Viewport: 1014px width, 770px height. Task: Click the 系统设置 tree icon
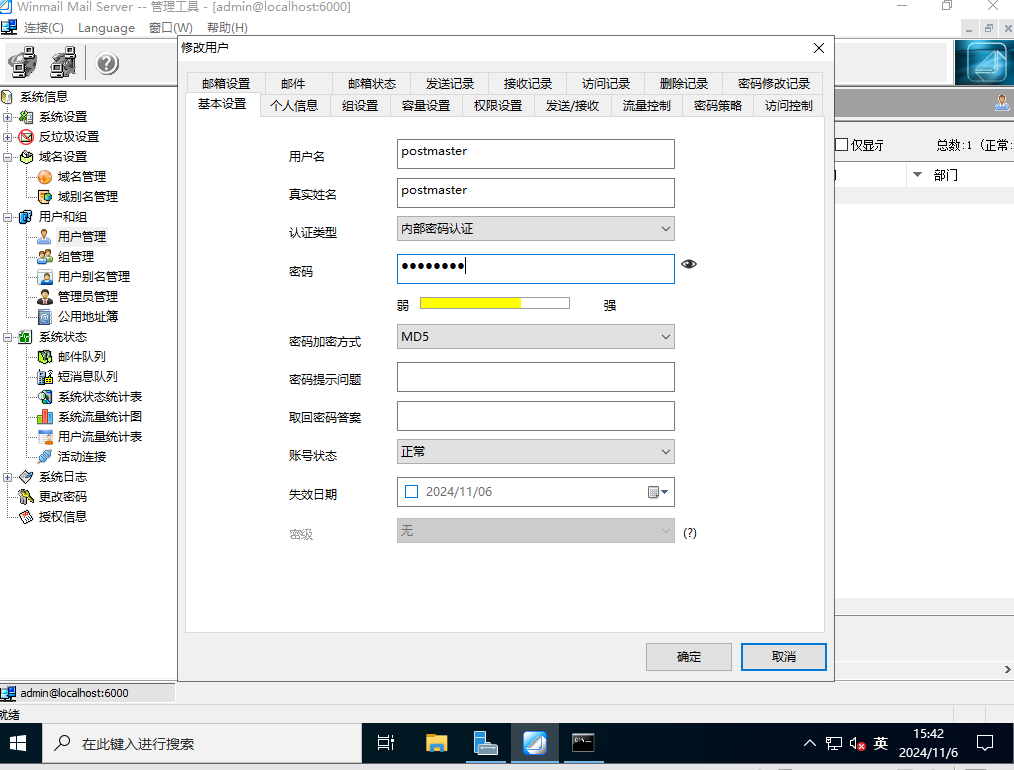pos(26,117)
